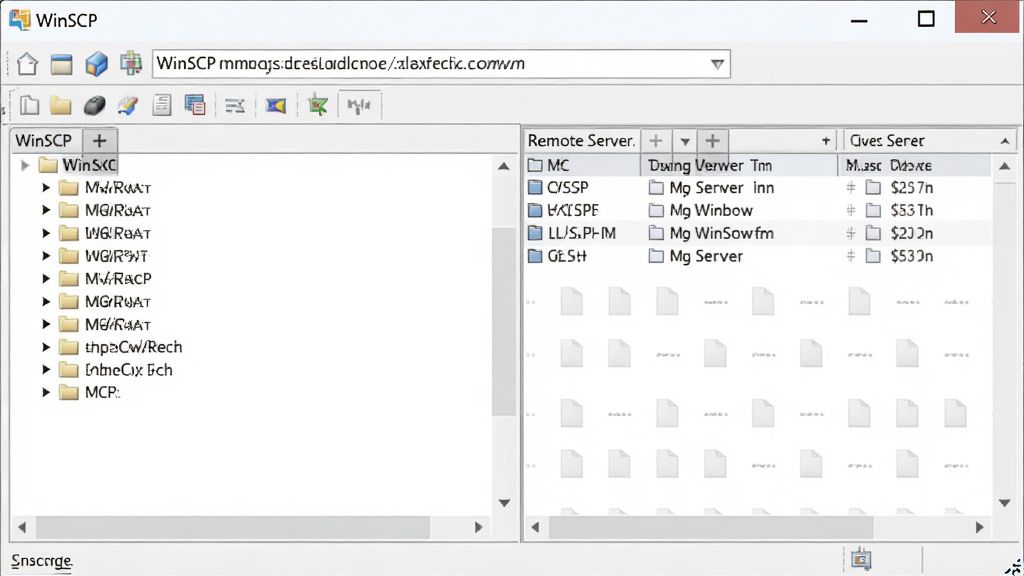The width and height of the screenshot is (1024, 576).
Task: Click the Cives Serer header tab
Action: point(887,140)
